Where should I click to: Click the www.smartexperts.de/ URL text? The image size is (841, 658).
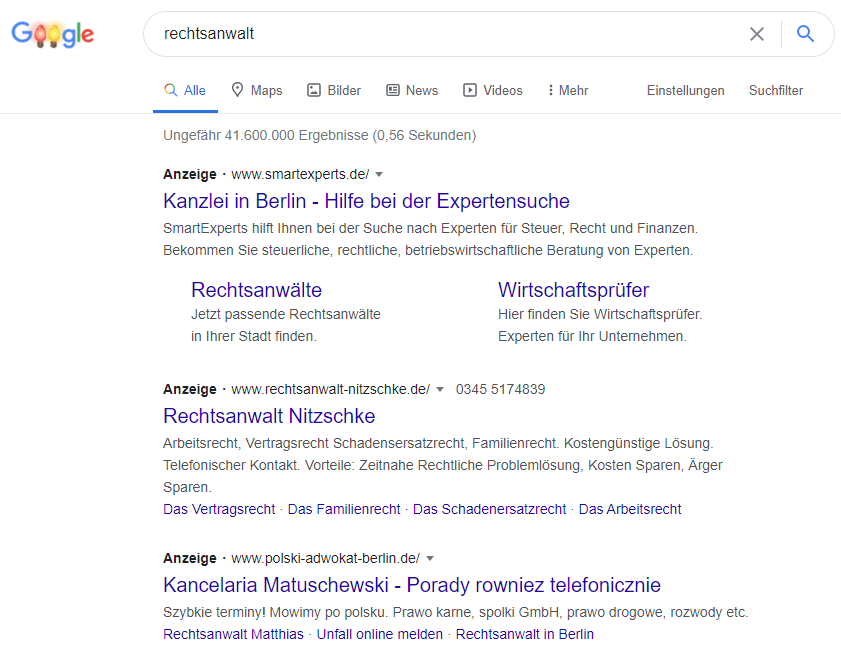click(x=300, y=174)
